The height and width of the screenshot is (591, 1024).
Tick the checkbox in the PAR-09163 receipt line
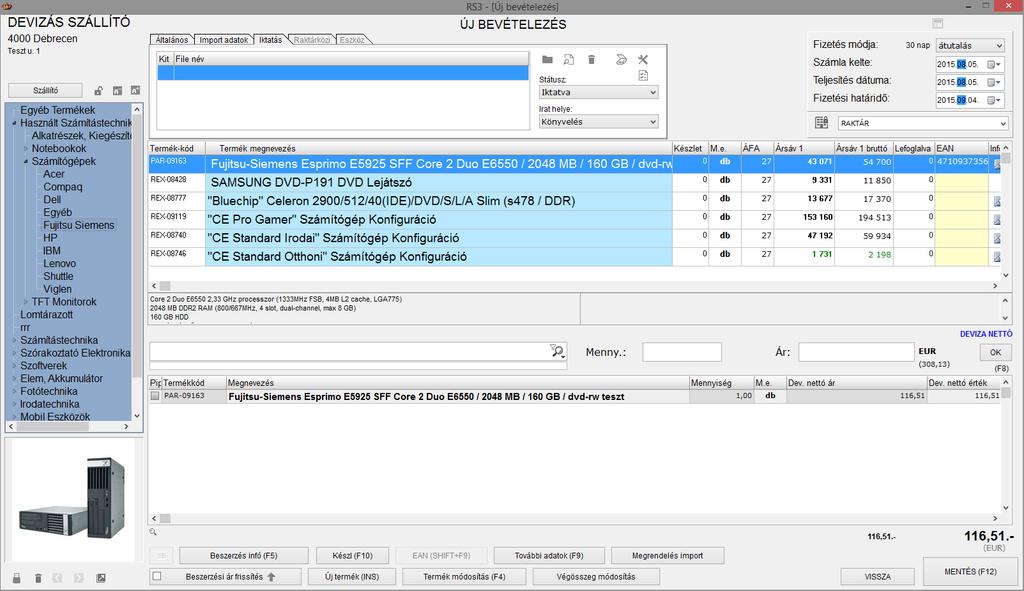point(155,396)
